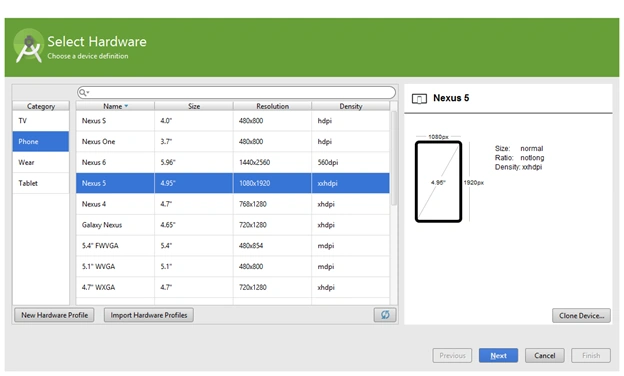
Task: Select the Tablet category
Action: (41, 183)
